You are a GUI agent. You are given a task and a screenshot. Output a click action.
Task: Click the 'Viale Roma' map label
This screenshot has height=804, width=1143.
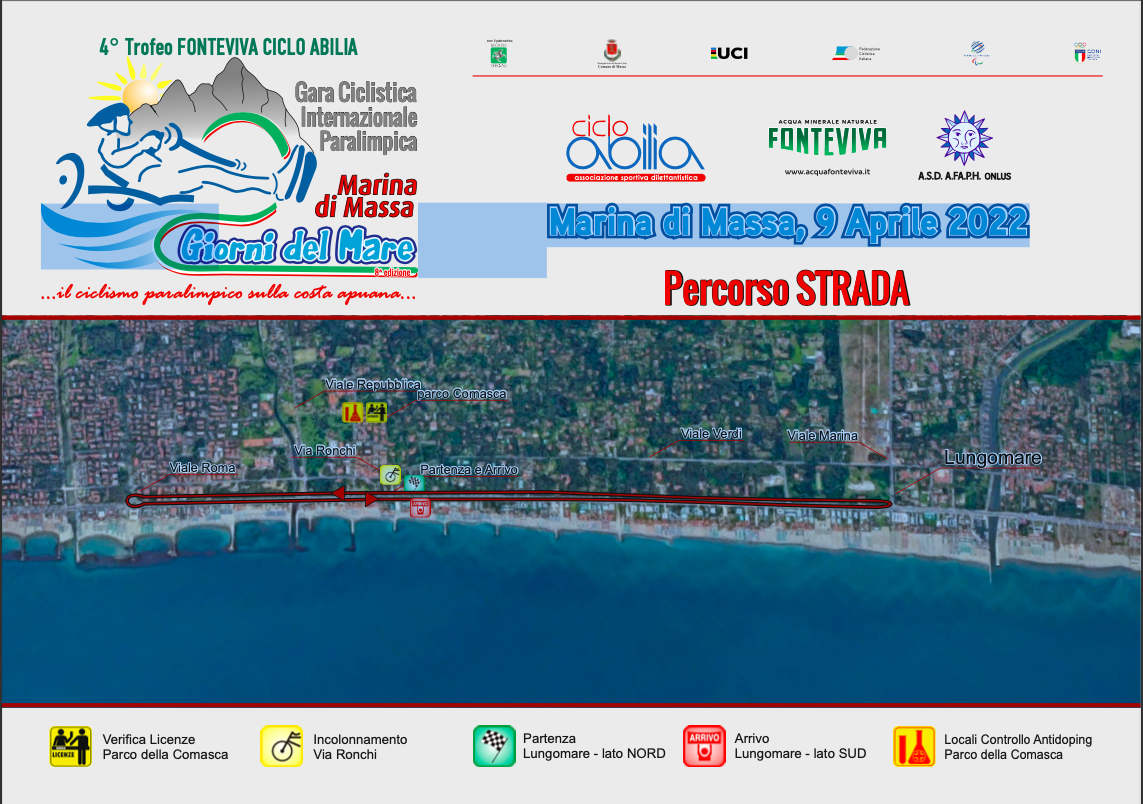202,467
